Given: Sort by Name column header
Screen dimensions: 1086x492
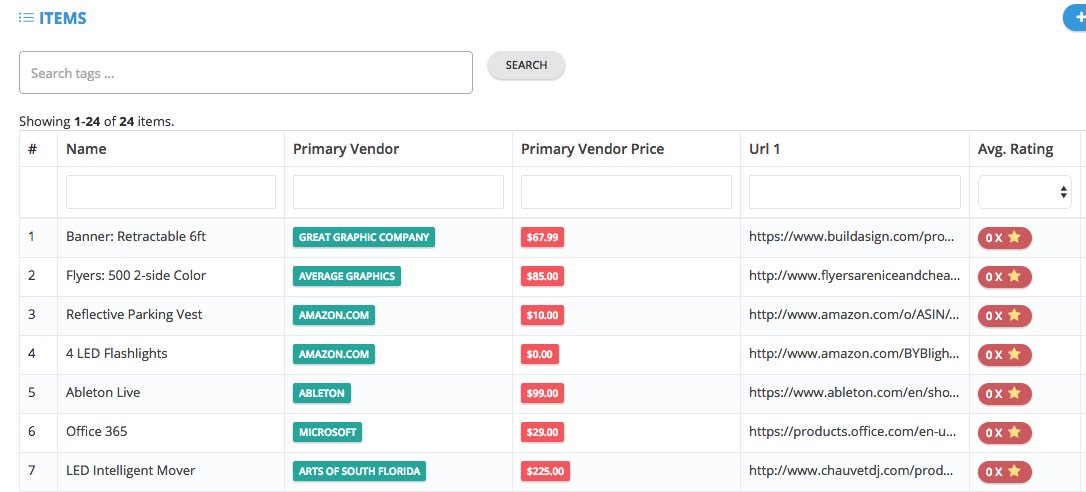Looking at the screenshot, I should 87,149.
